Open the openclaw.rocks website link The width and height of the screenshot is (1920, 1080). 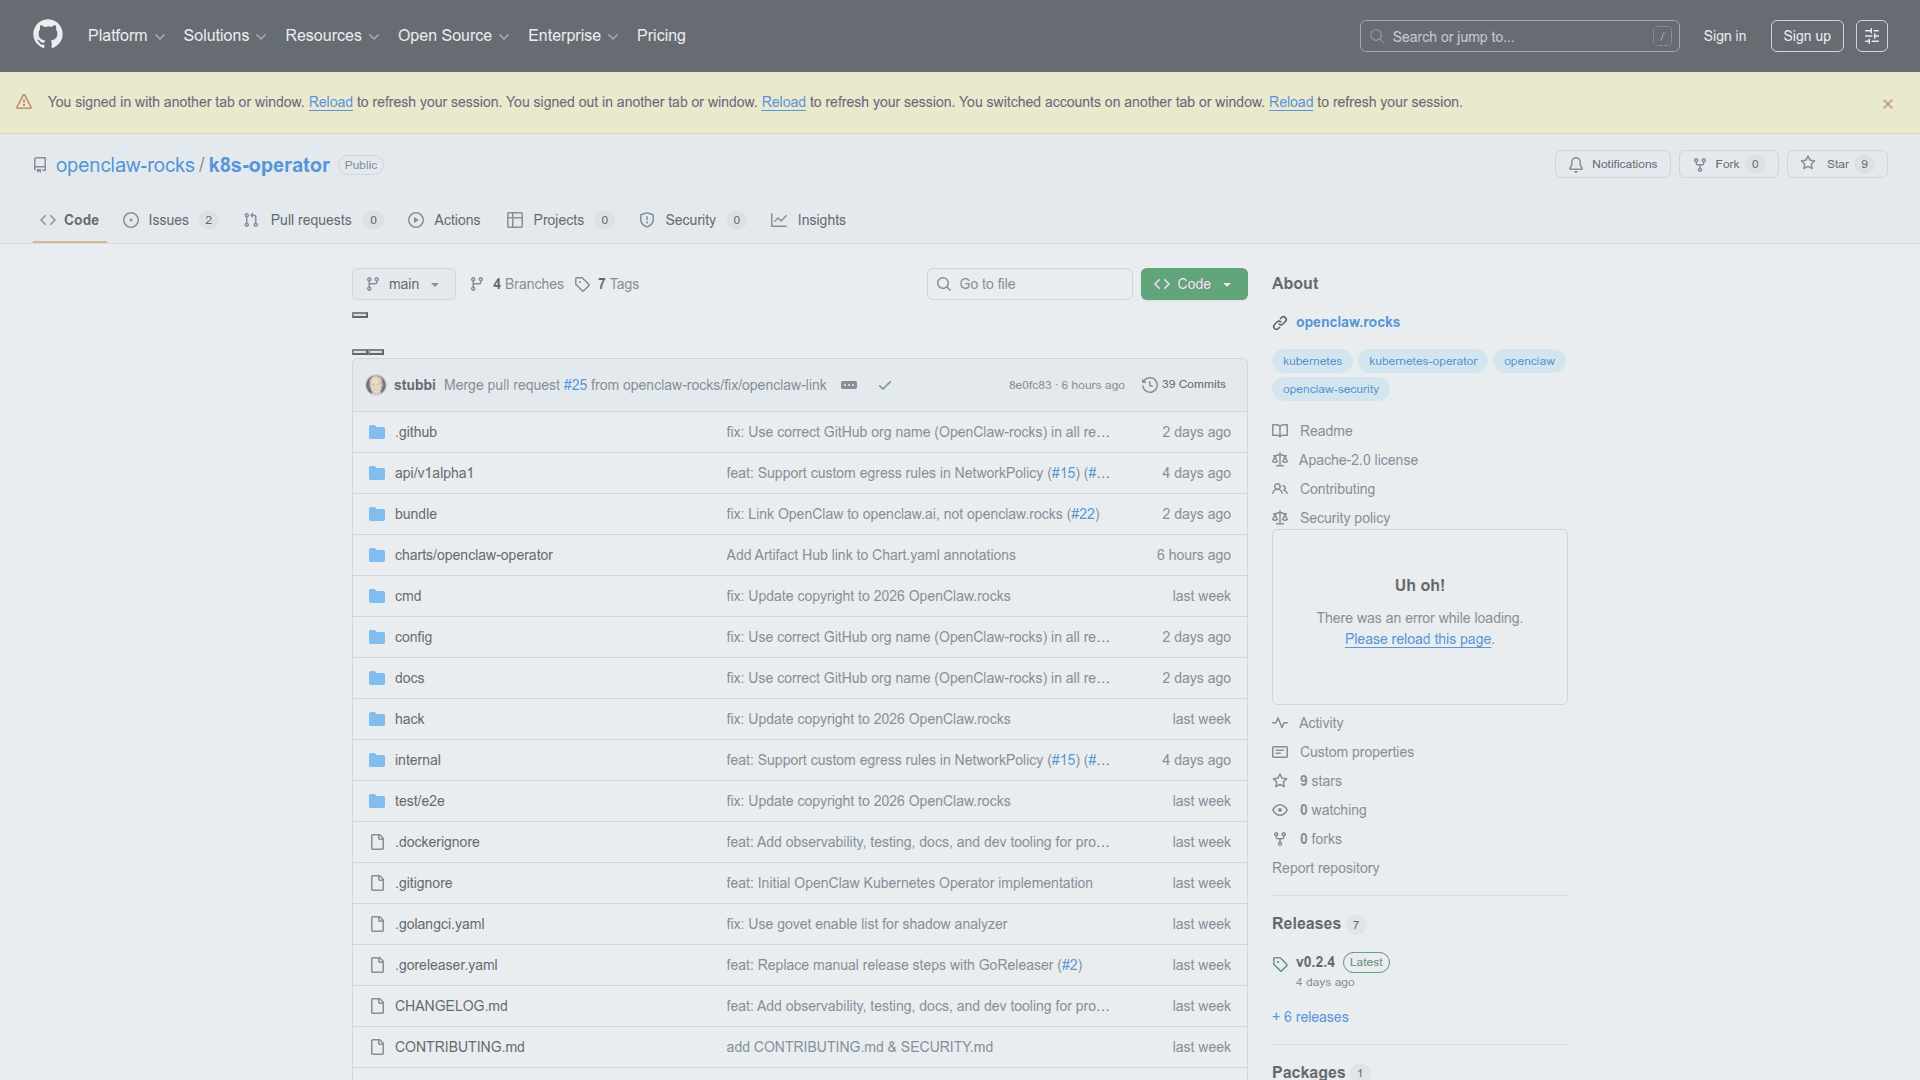click(x=1347, y=322)
